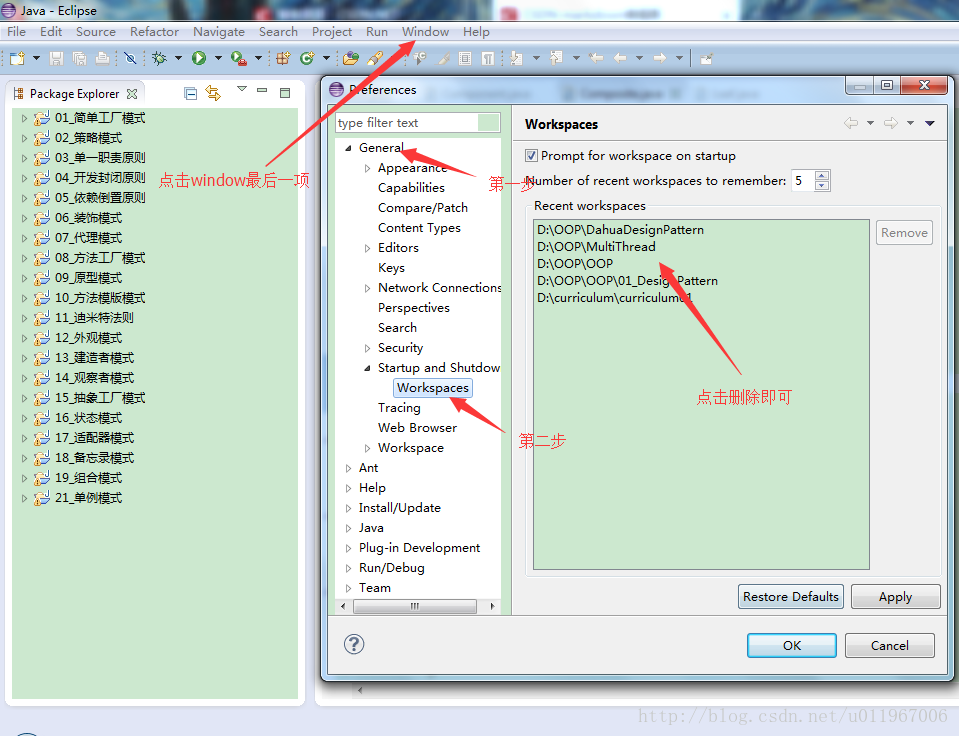Minimize the Package Explorer view
959x736 pixels.
tap(262, 91)
